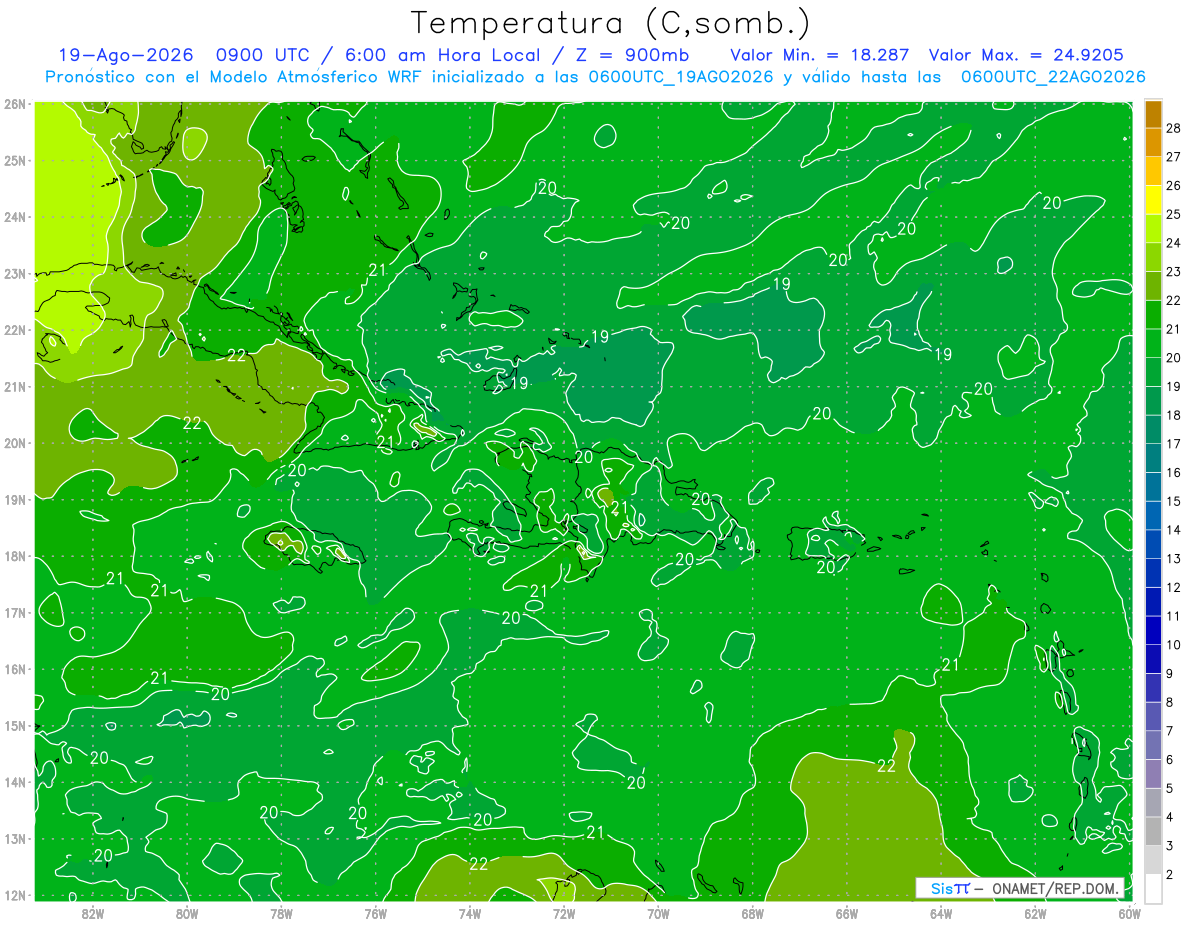Click longitude axis label 66W
Viewport: 1200px width, 927px height.
(x=846, y=913)
